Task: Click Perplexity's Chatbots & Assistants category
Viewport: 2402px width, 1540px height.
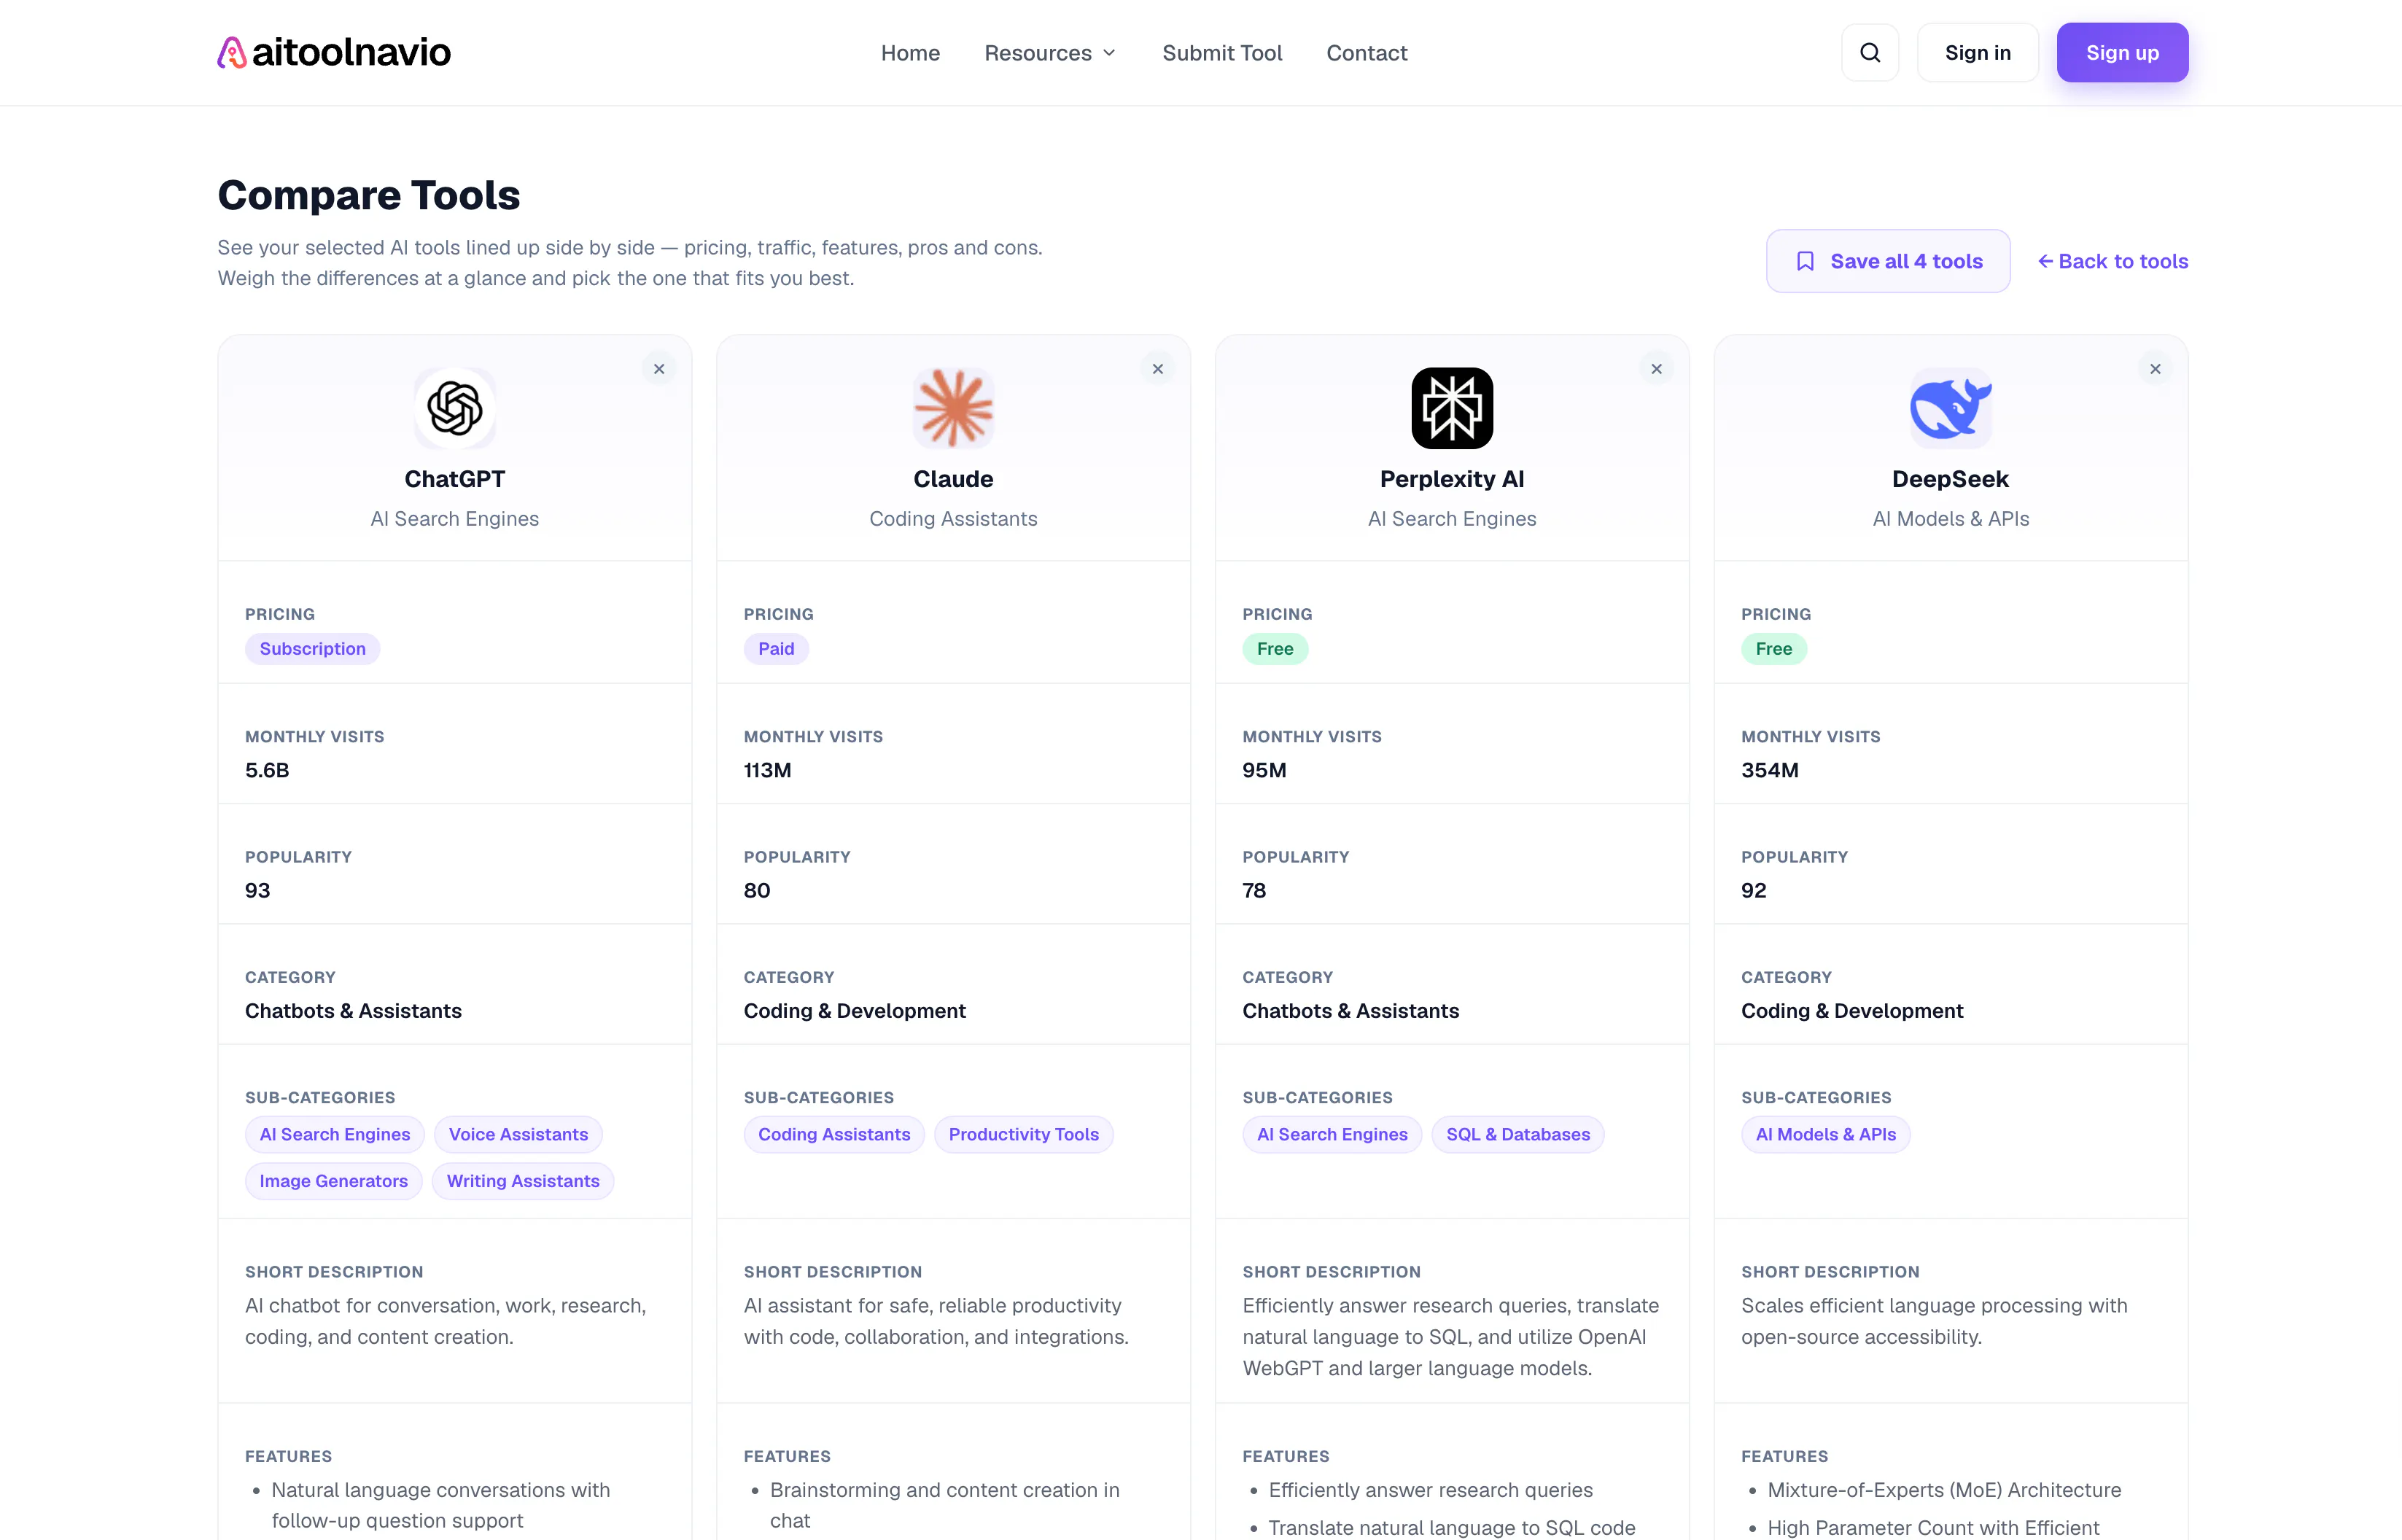Action: point(1351,1011)
